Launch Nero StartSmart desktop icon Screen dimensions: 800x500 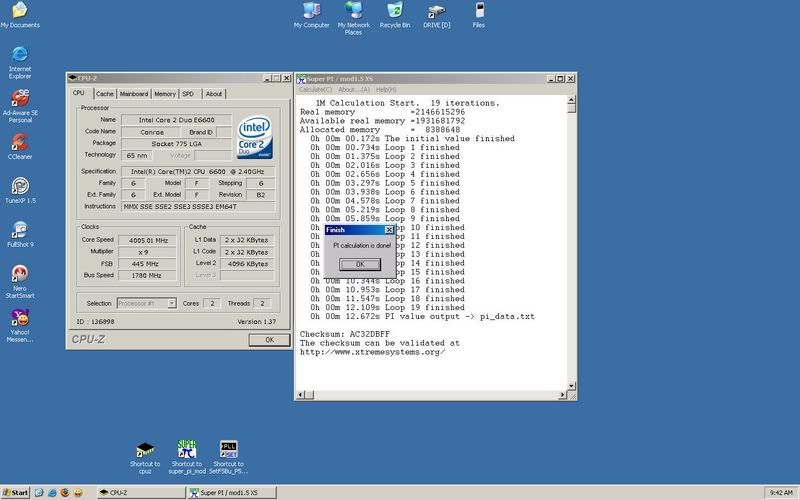point(20,273)
